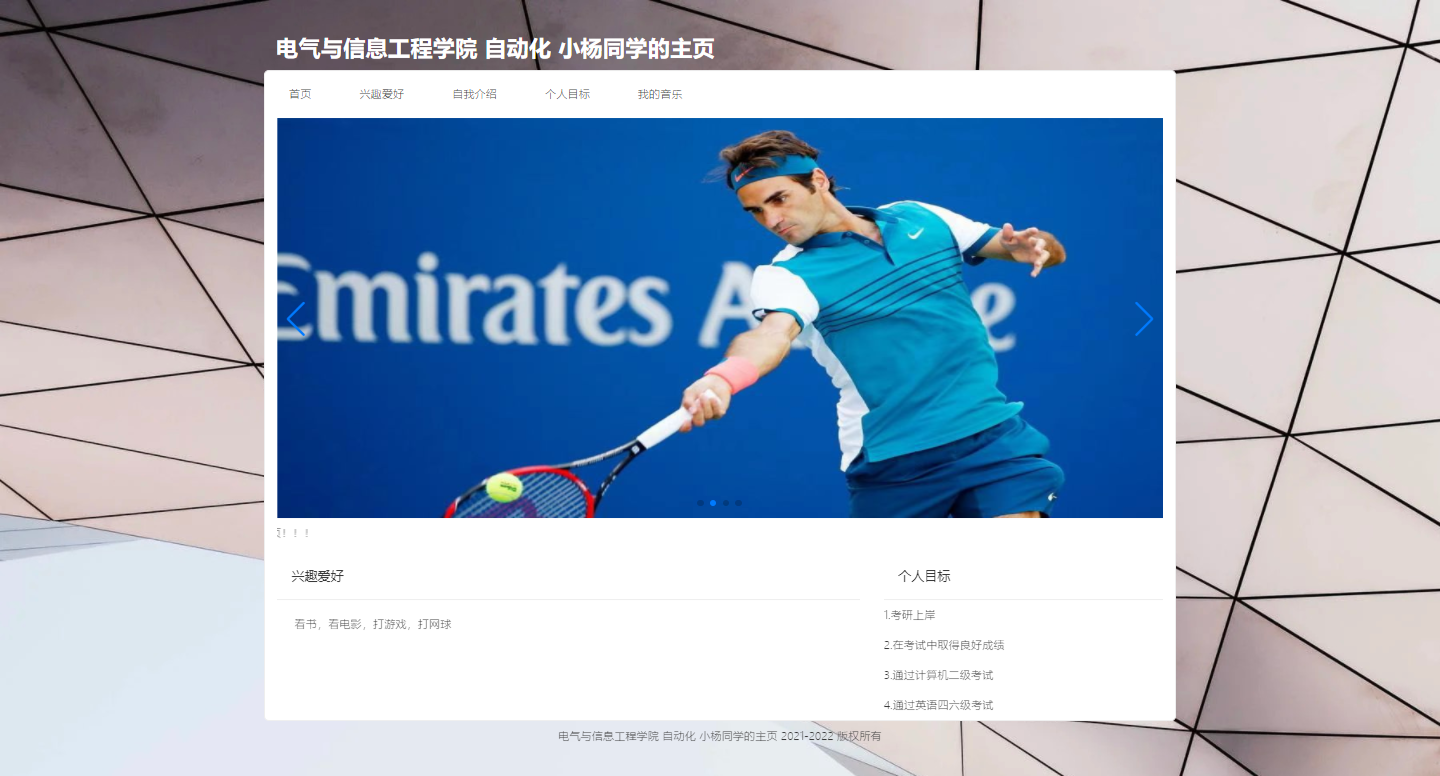Screen dimensions: 1440x776
Task: Go to previous carousel slide with left arrow
Action: (x=296, y=319)
